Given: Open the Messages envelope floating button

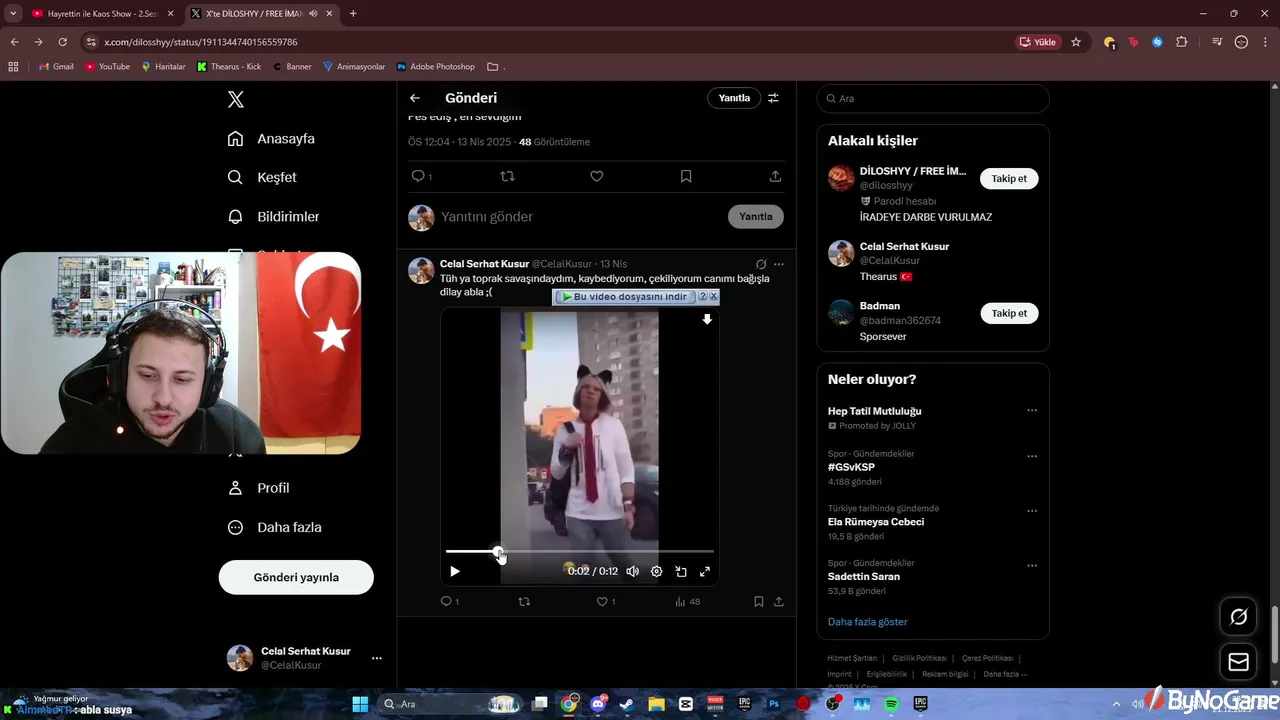Looking at the screenshot, I should click(1238, 662).
